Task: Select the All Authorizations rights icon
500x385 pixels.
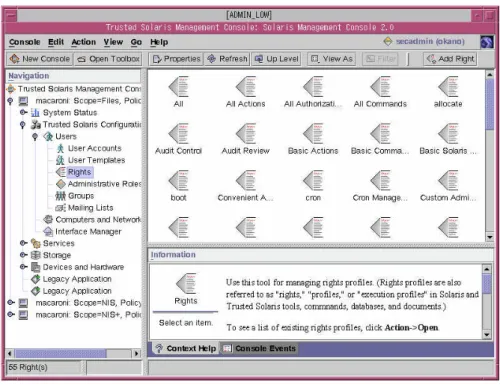Action: (313, 87)
